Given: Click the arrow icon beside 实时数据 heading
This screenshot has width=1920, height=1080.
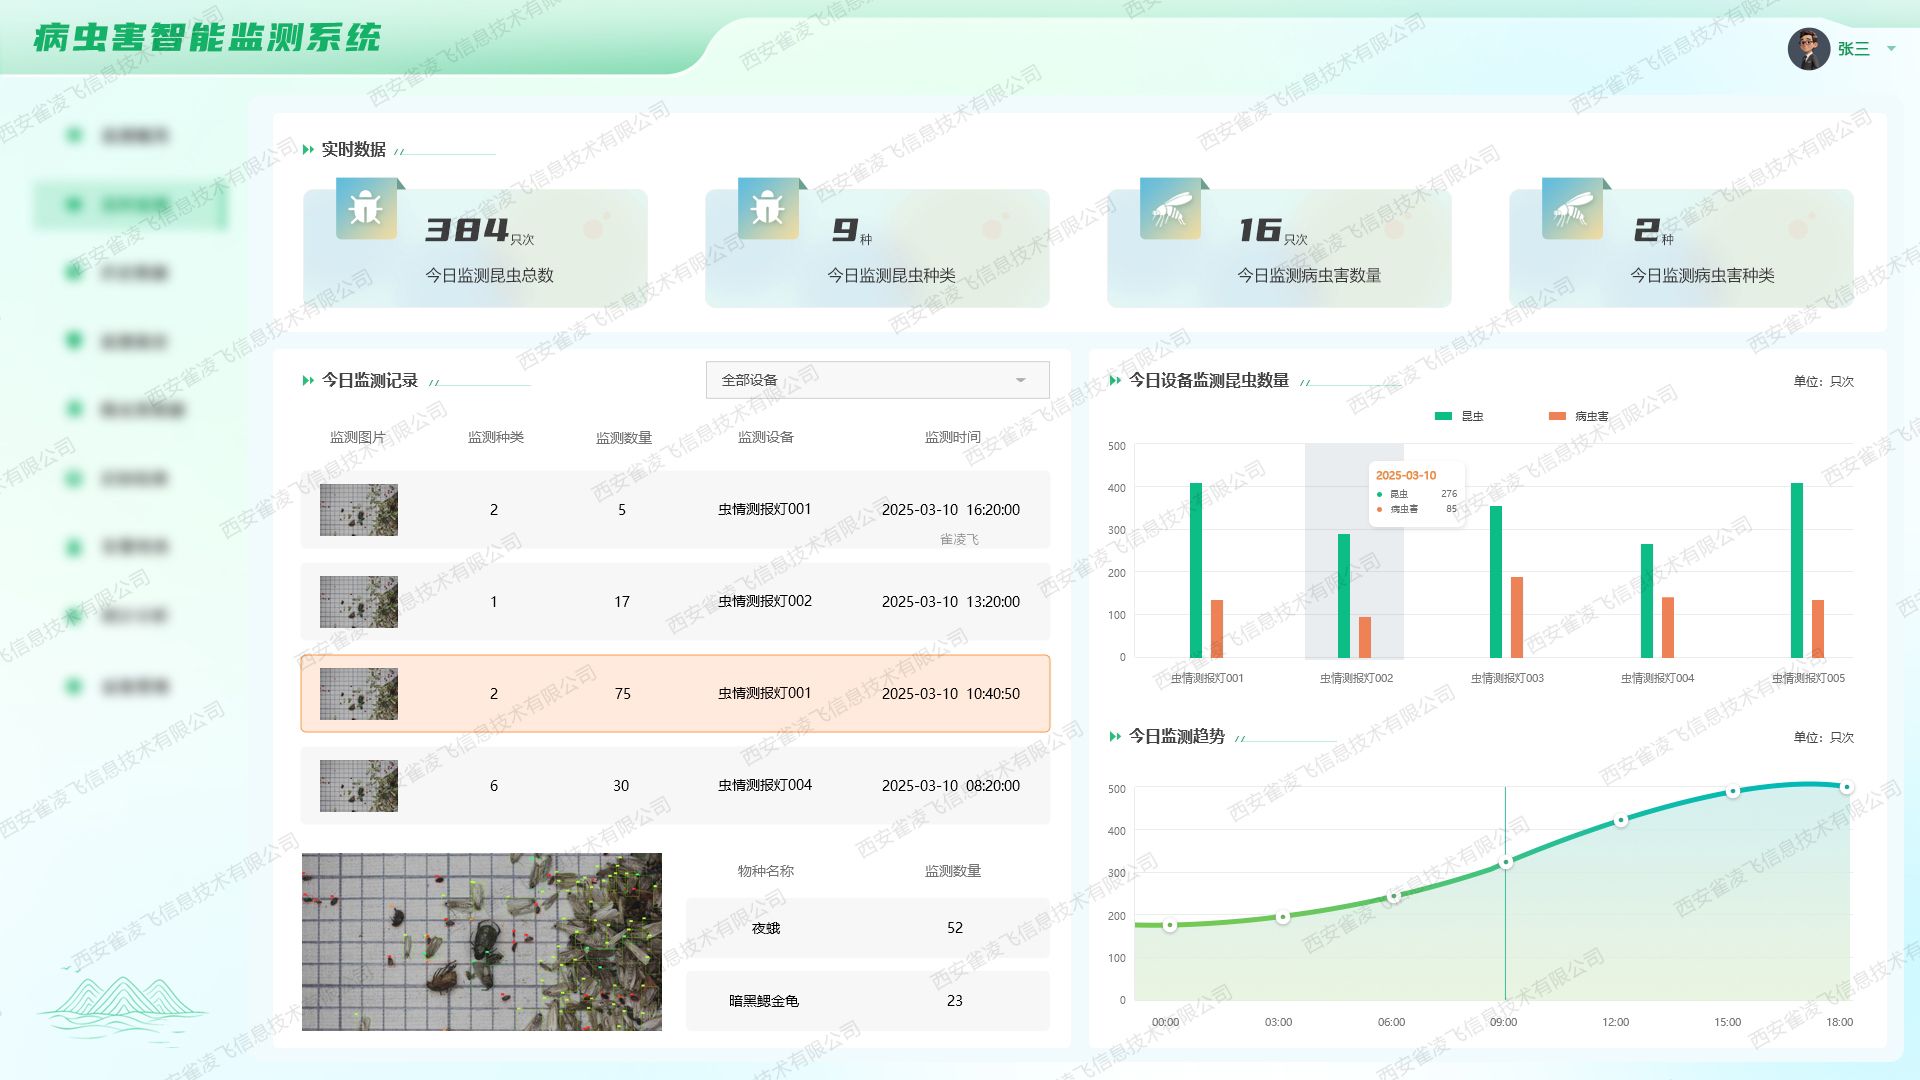Looking at the screenshot, I should 308,150.
